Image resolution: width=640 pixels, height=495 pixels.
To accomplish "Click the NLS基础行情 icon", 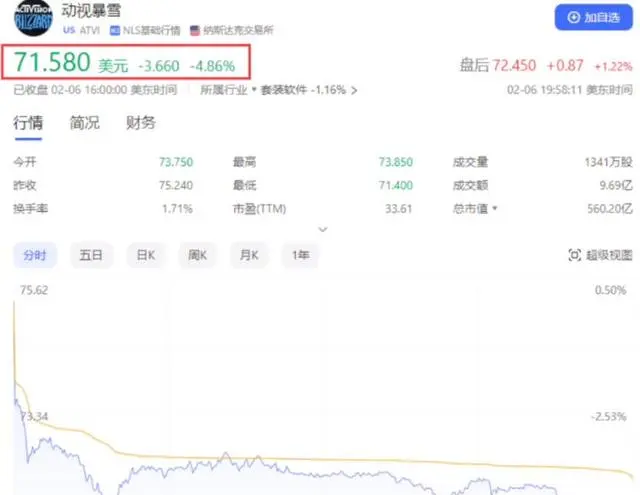I will tap(115, 30).
